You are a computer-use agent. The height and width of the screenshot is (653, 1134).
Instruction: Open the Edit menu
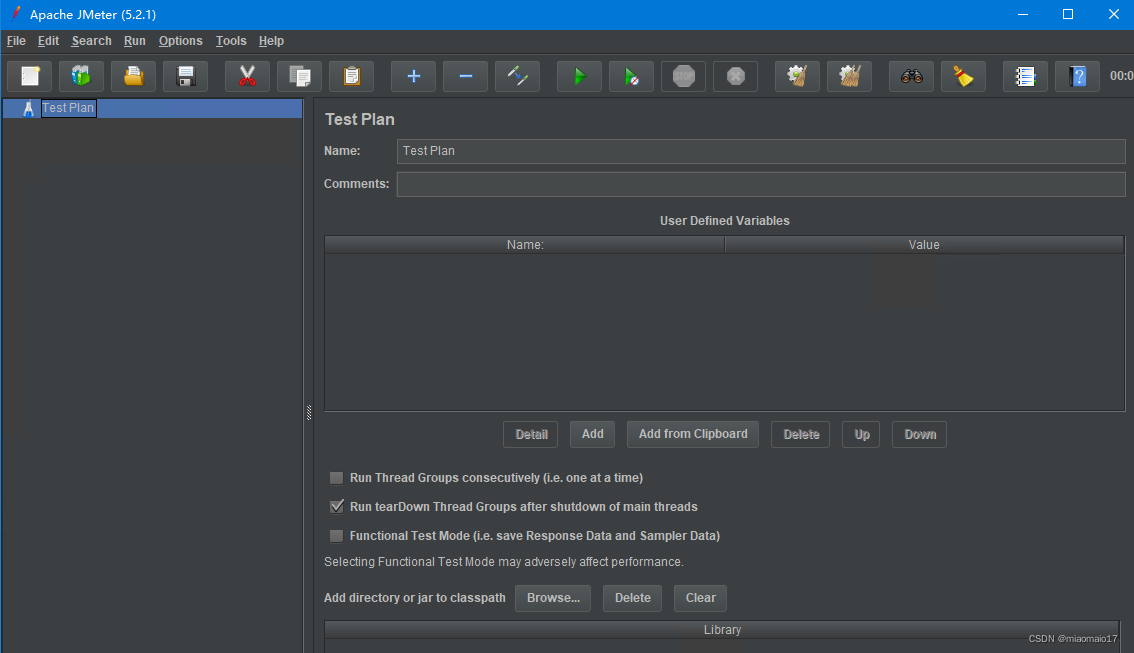pyautogui.click(x=48, y=40)
